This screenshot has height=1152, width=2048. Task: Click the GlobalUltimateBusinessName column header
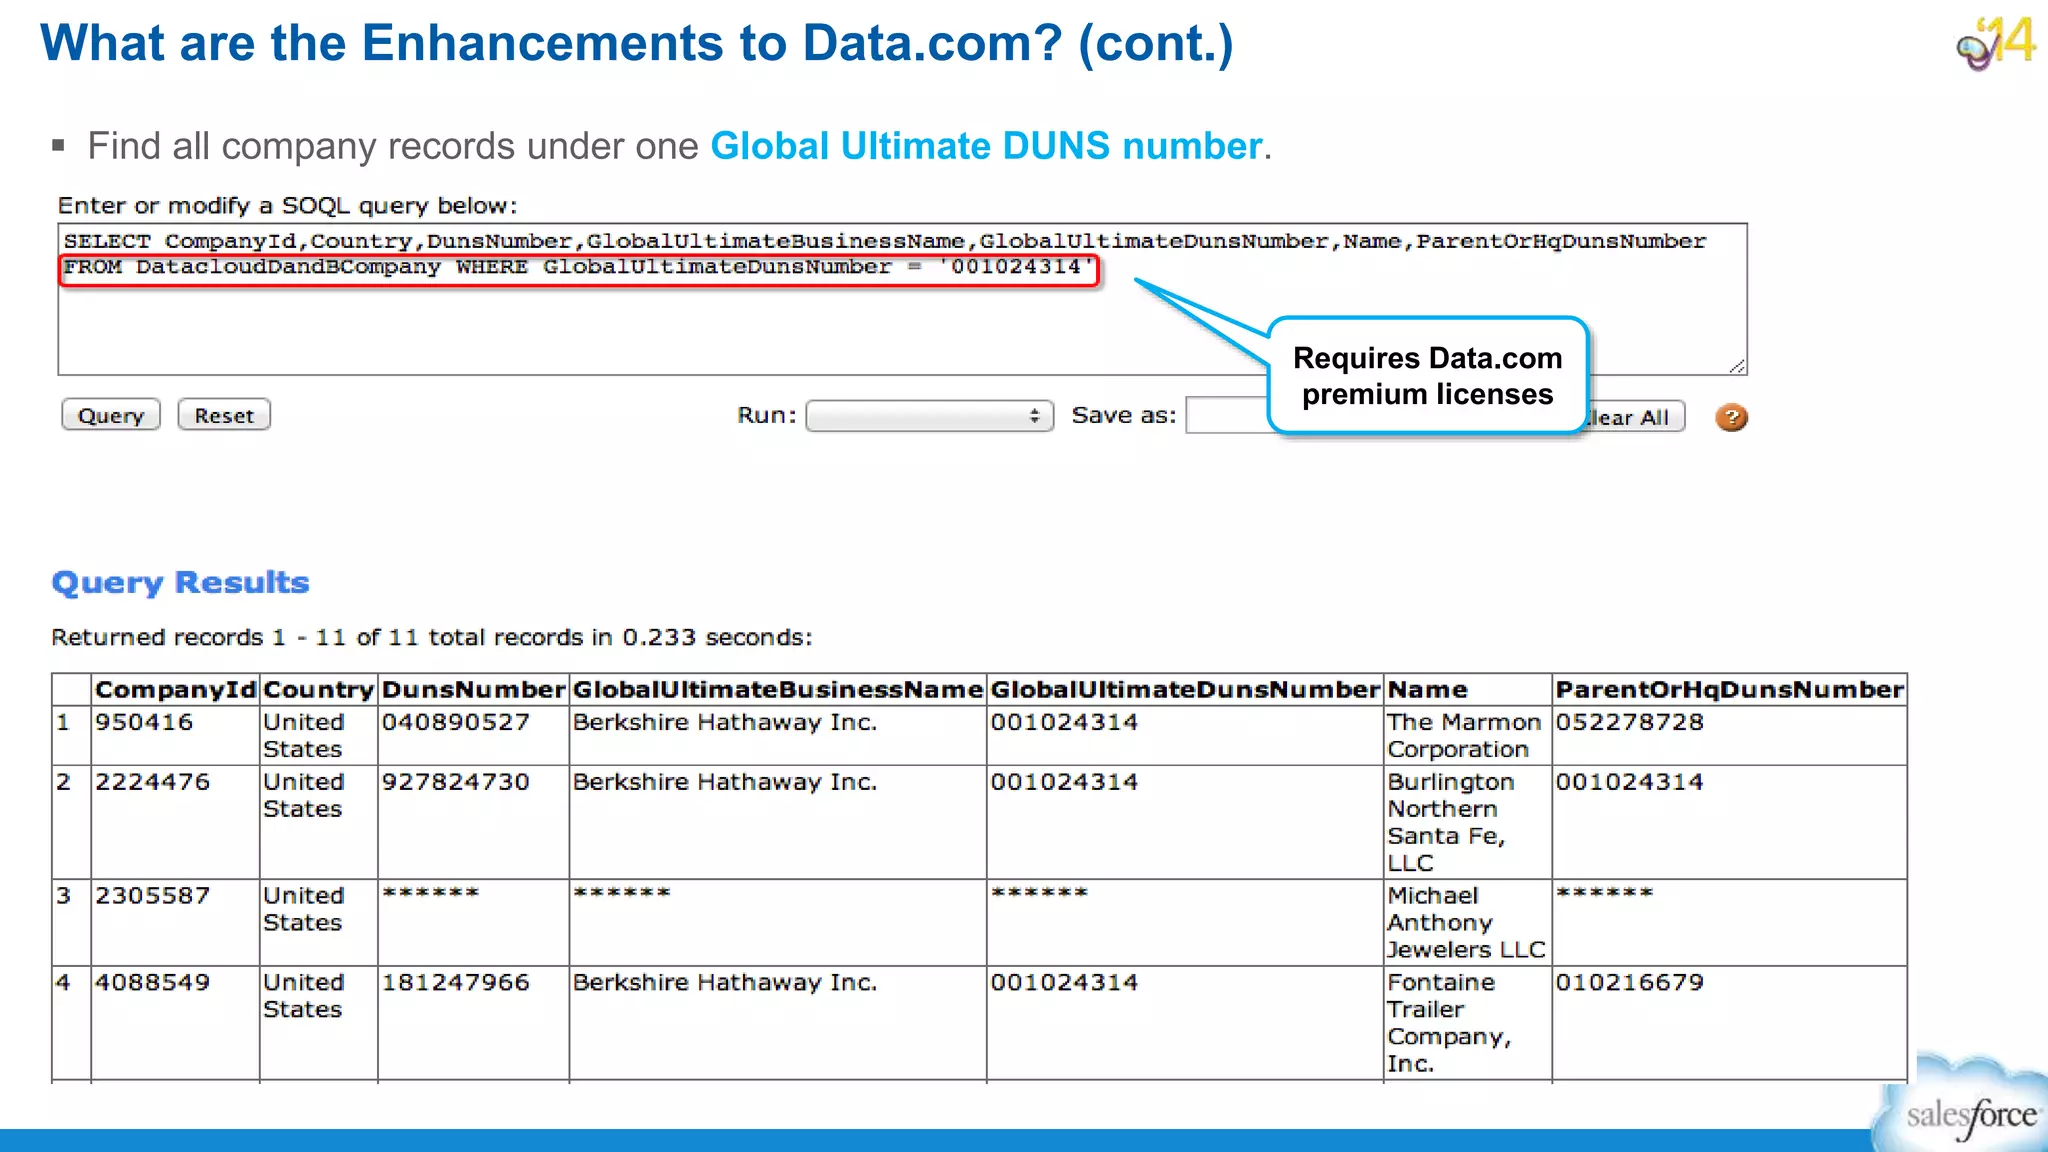pyautogui.click(x=777, y=690)
